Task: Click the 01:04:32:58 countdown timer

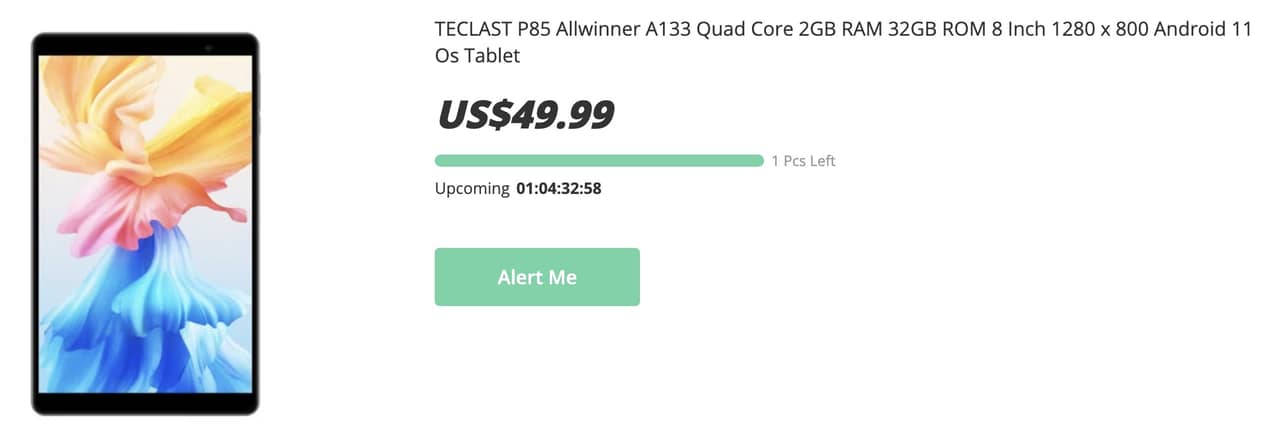Action: coord(558,188)
